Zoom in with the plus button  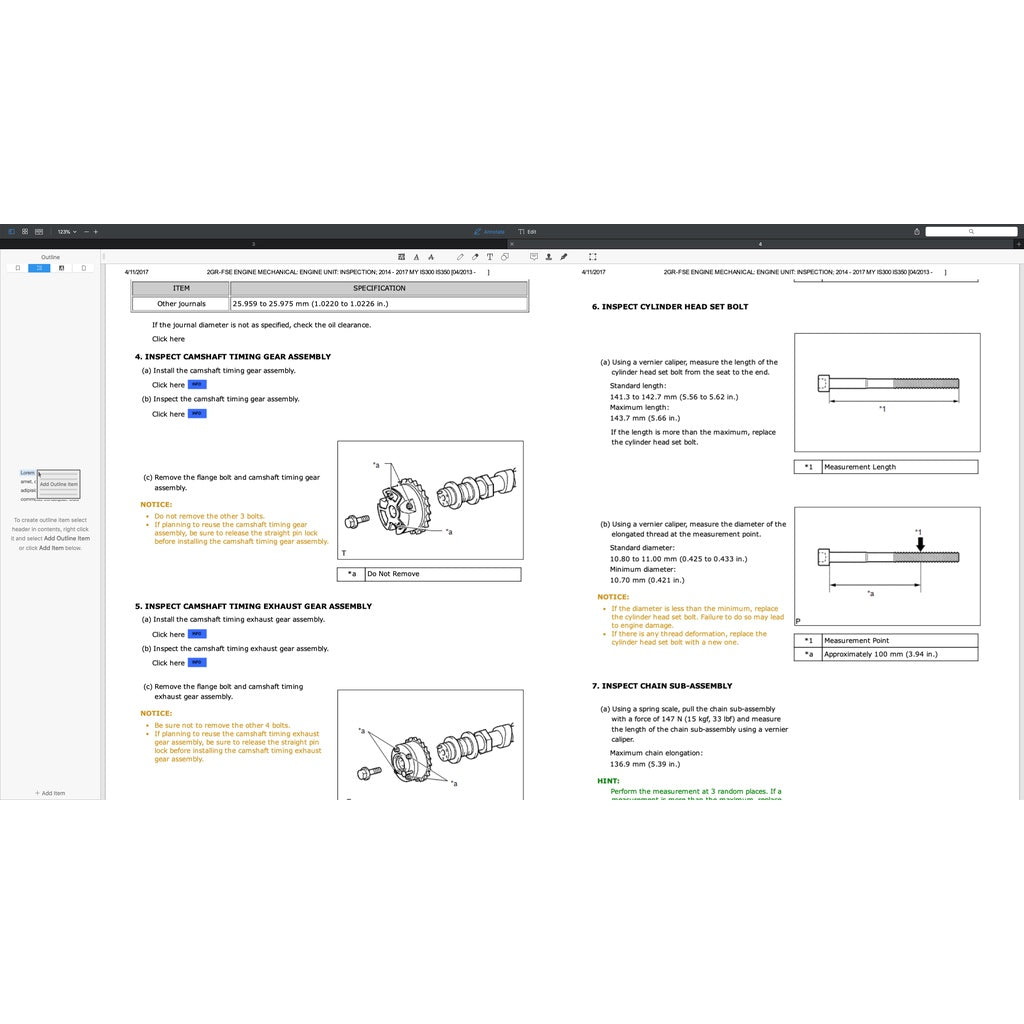coord(96,231)
